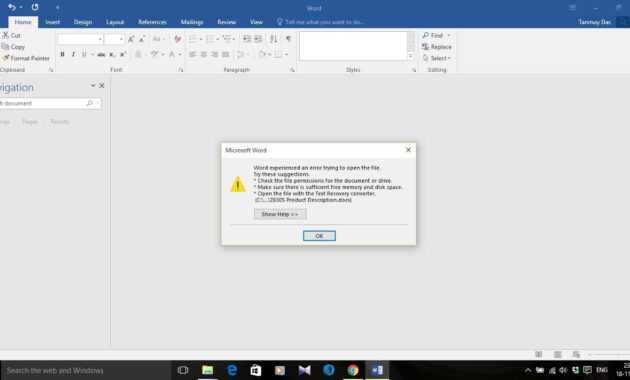Image resolution: width=630 pixels, height=380 pixels.
Task: Click the Tell me what you want box
Action: 321,22
